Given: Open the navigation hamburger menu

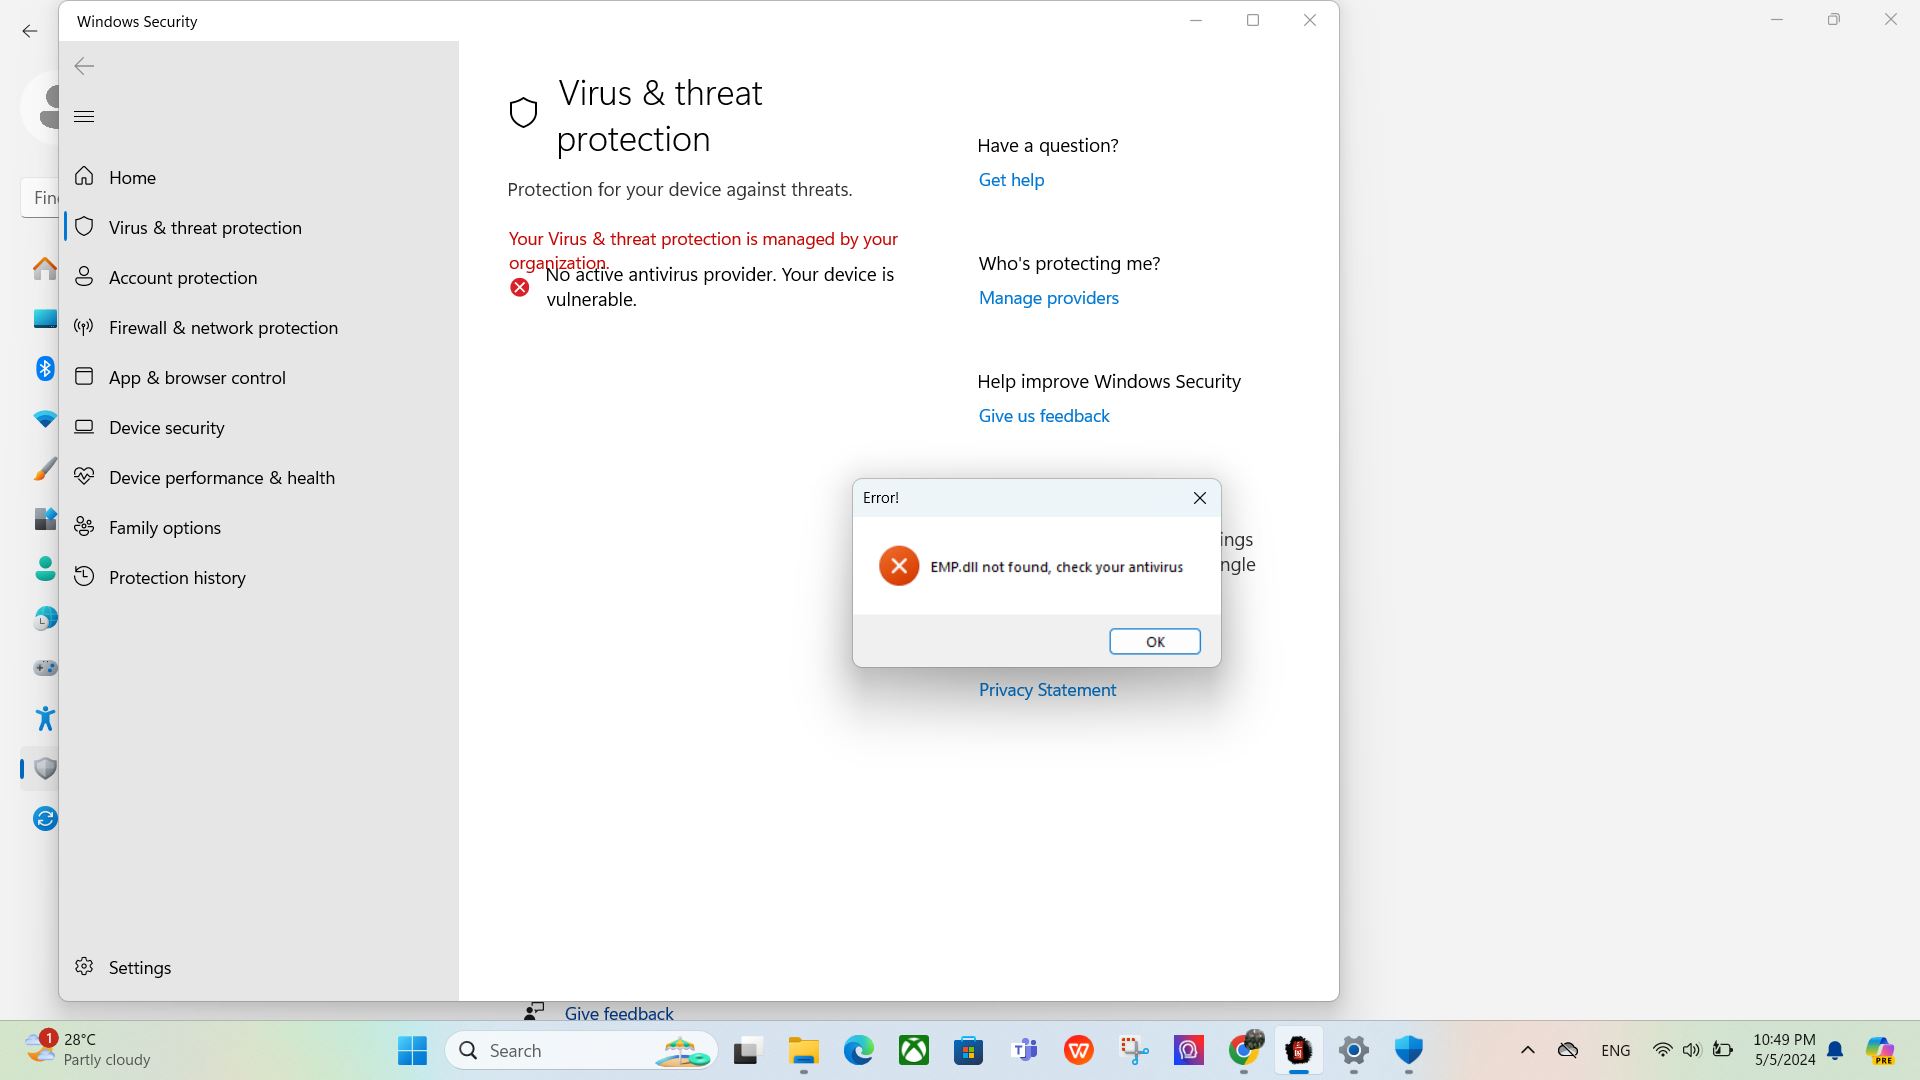Looking at the screenshot, I should tap(84, 116).
